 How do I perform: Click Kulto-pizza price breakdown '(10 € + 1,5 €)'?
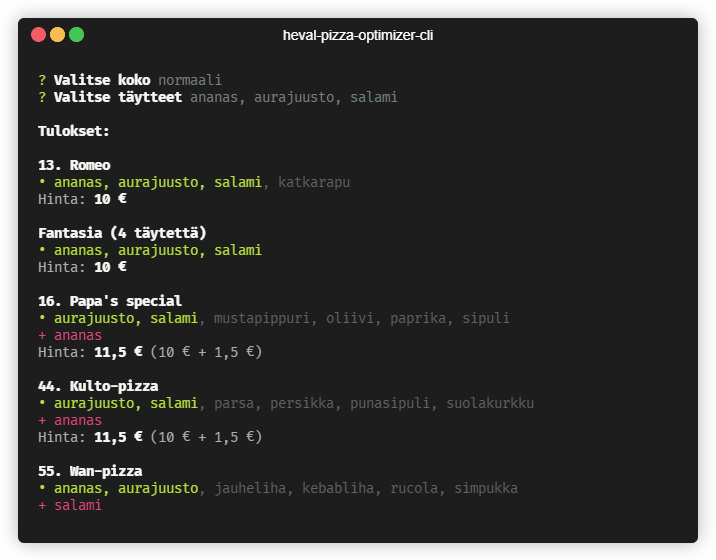pos(206,437)
